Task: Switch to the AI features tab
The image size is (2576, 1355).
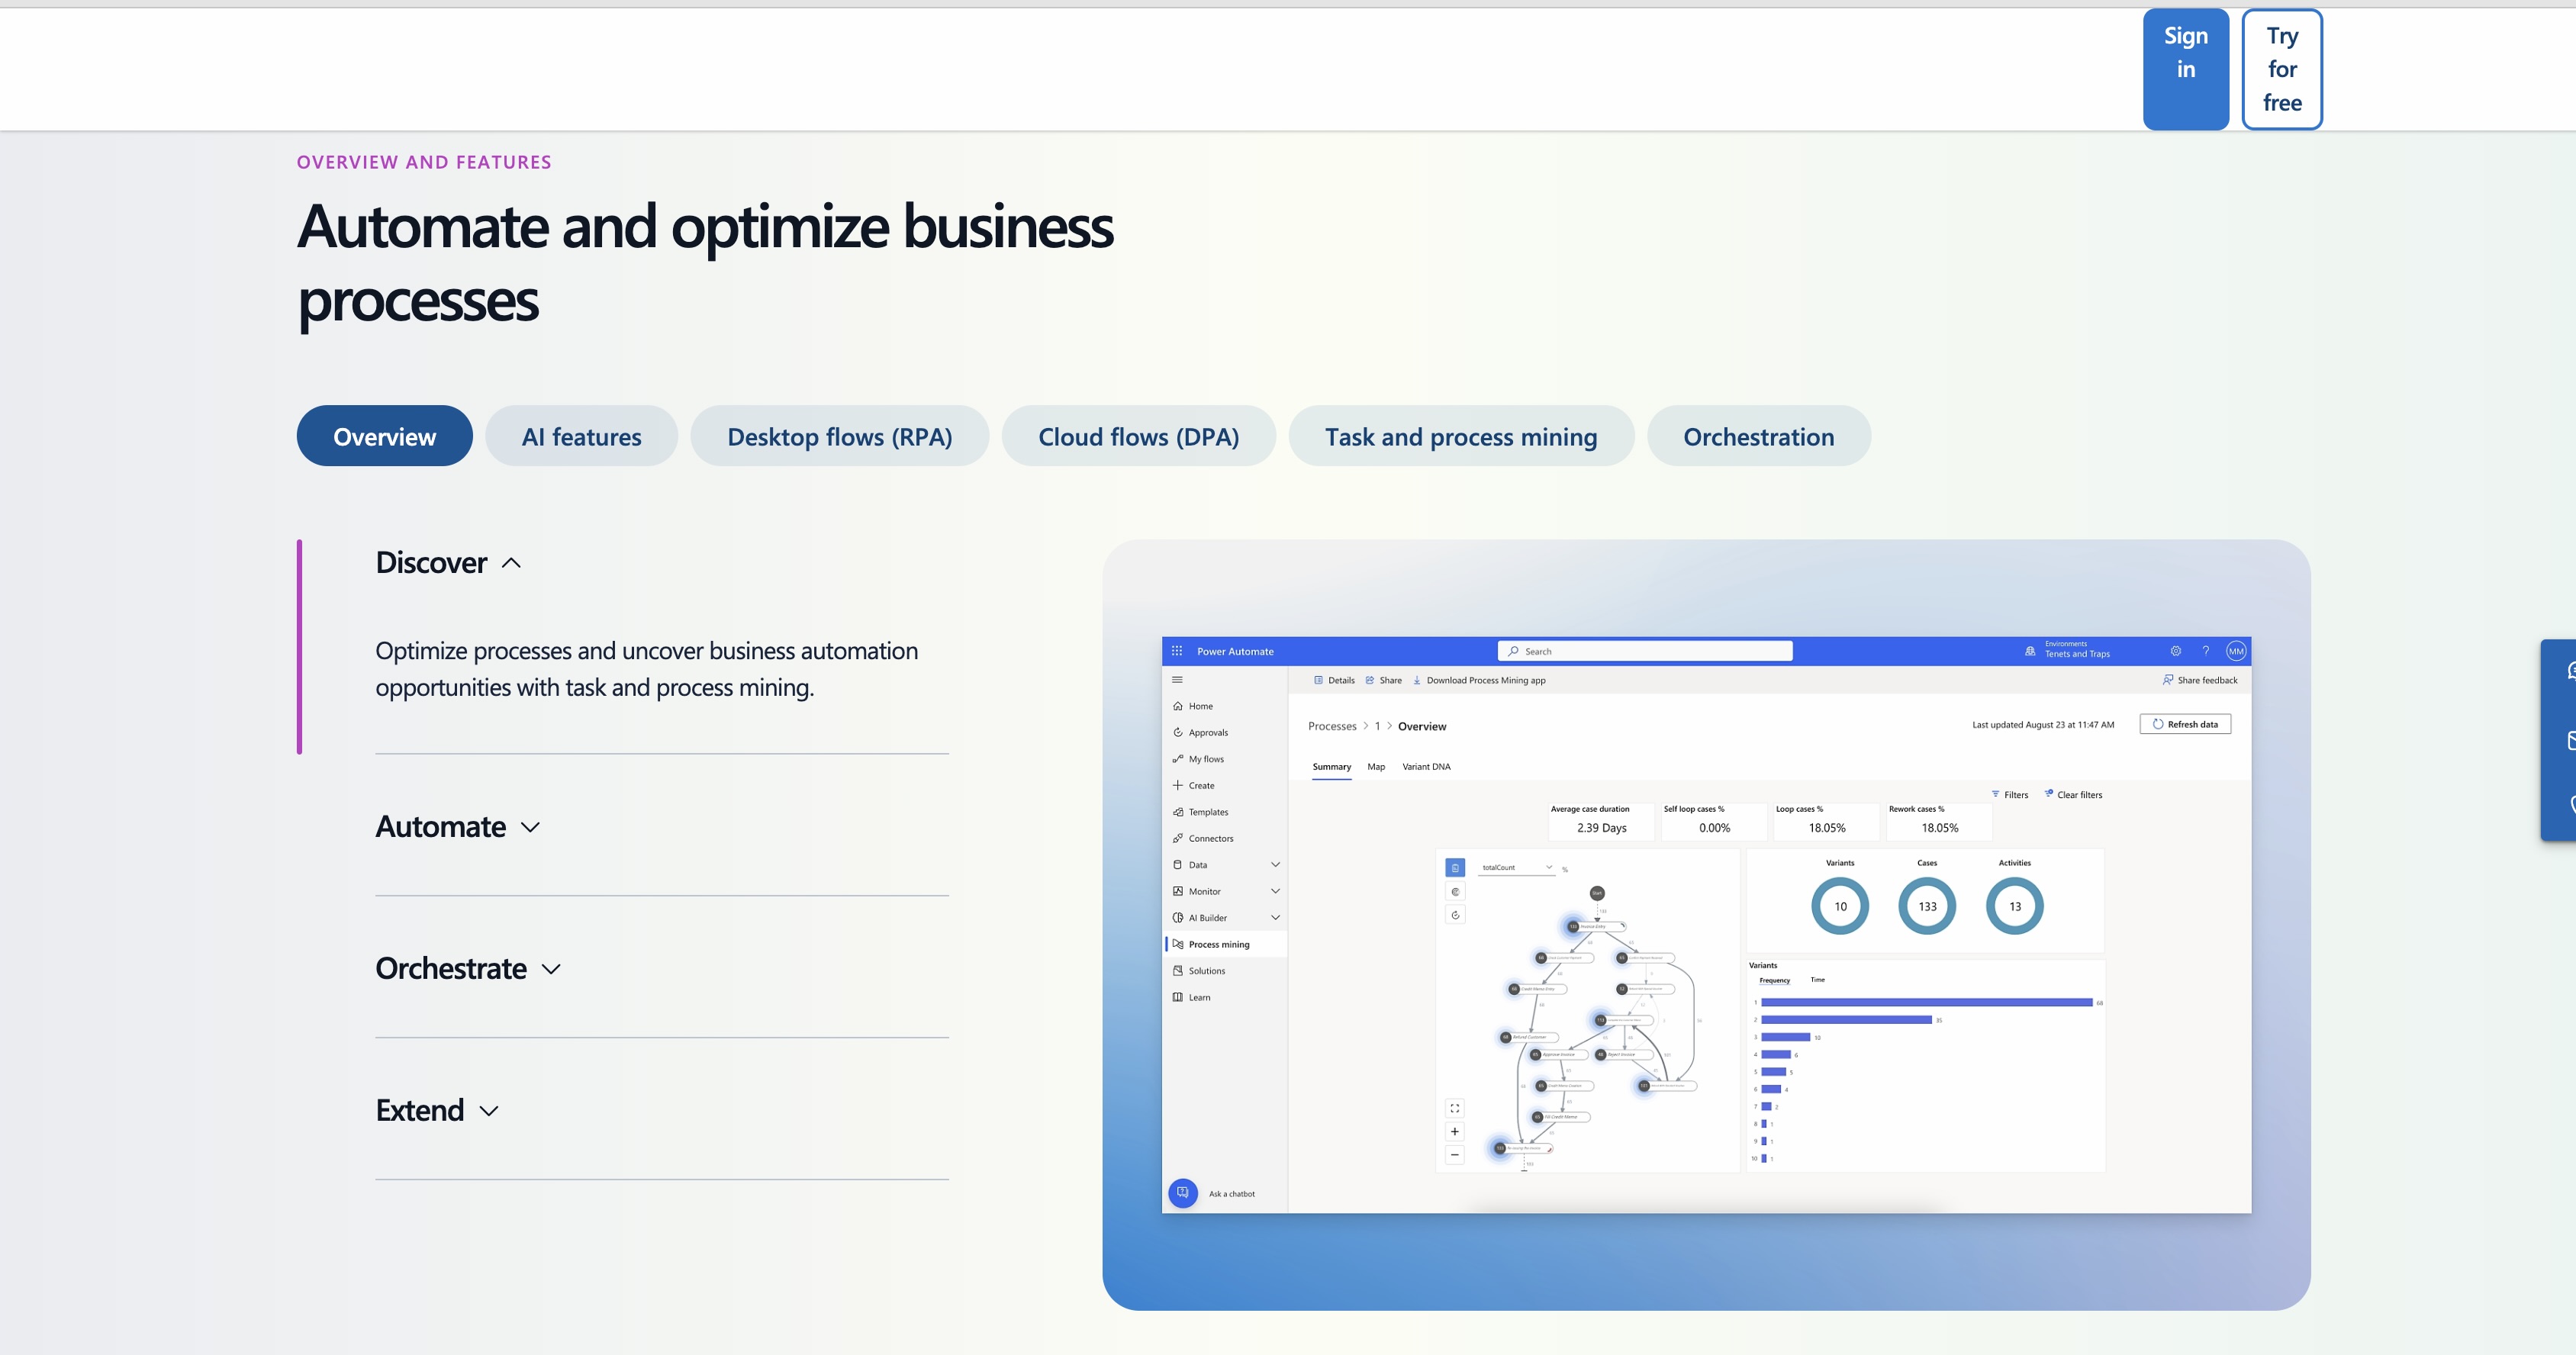Action: [581, 436]
